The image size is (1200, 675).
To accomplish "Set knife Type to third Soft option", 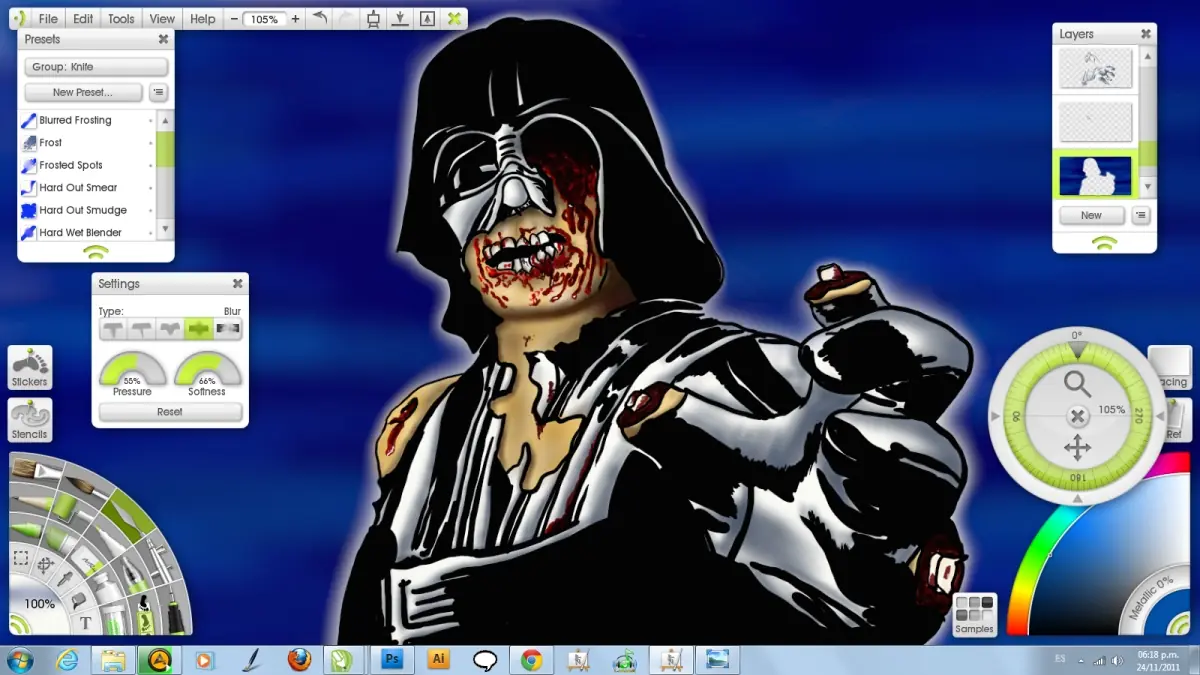I will click(x=170, y=328).
